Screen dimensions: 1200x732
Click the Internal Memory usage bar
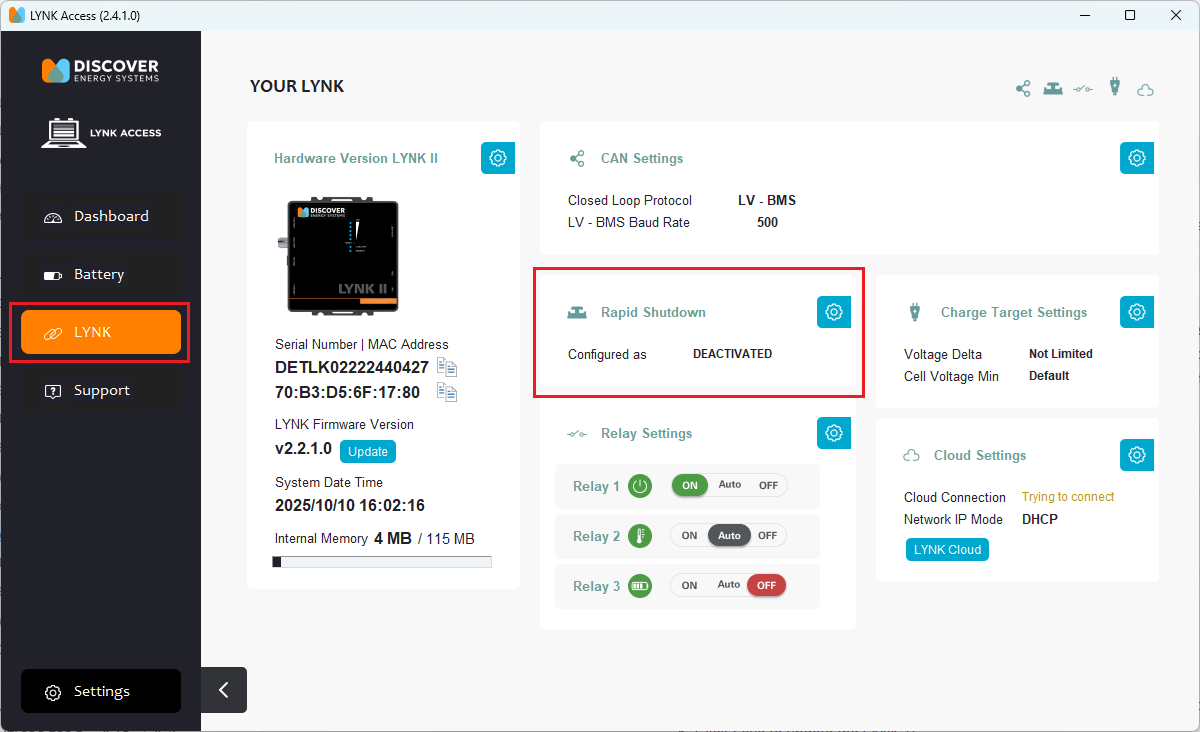(383, 562)
